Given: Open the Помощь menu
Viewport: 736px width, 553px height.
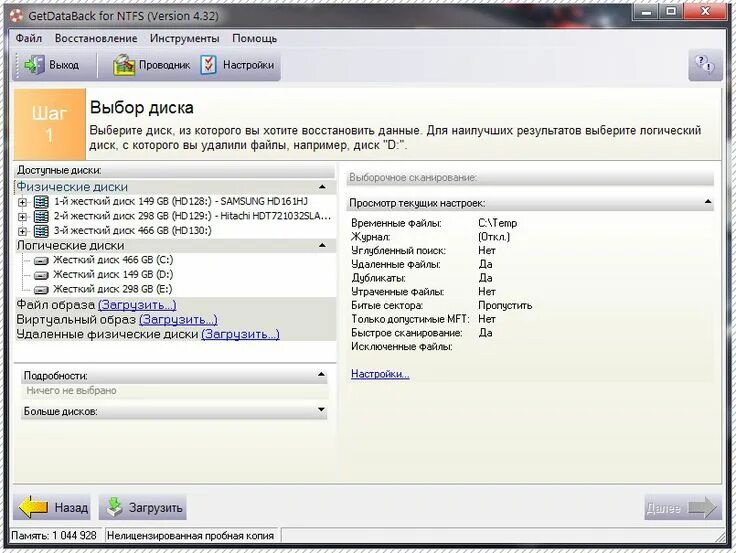Looking at the screenshot, I should 254,38.
